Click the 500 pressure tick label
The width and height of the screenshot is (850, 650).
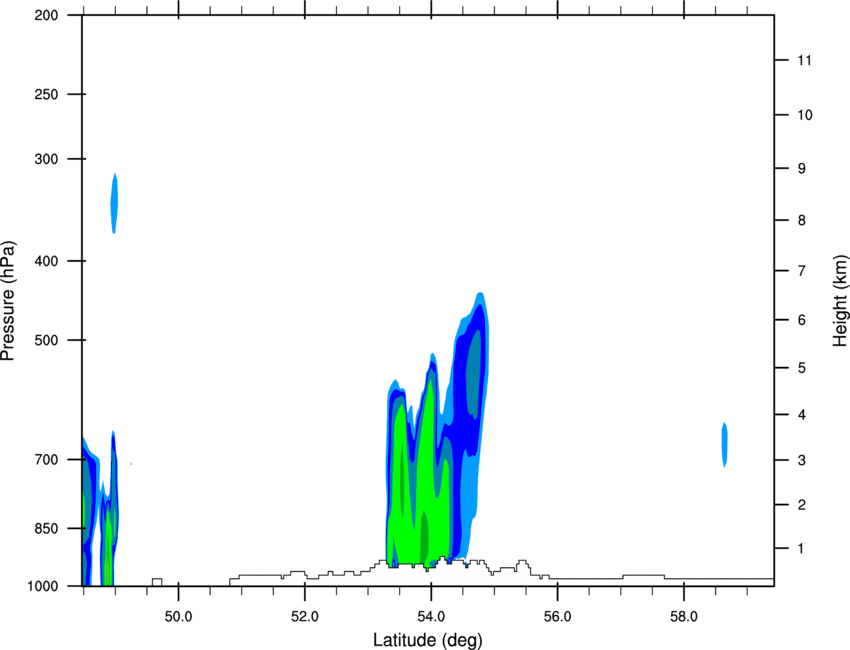[x=46, y=340]
